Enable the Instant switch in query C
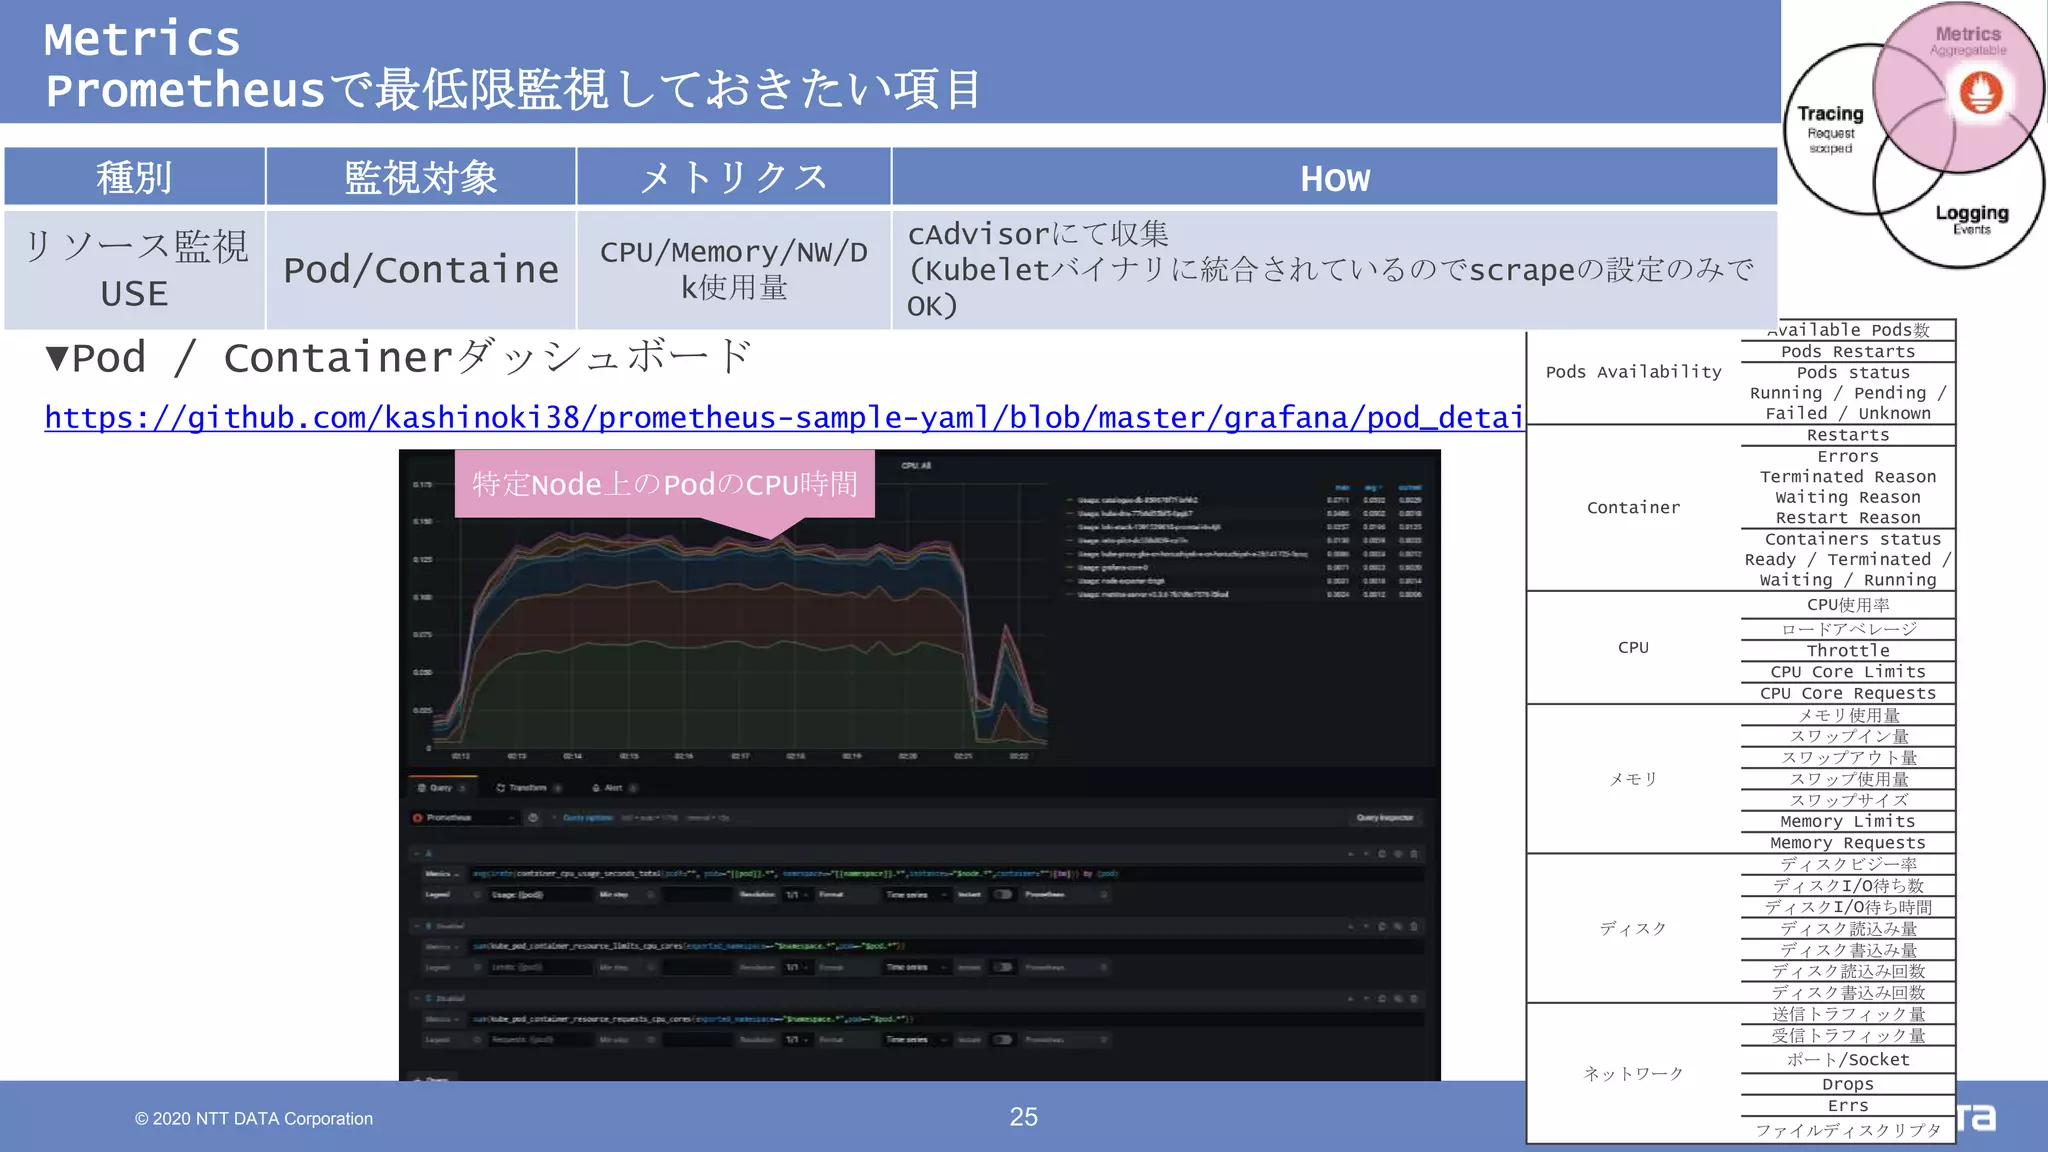This screenshot has height=1152, width=2048. point(1003,1039)
